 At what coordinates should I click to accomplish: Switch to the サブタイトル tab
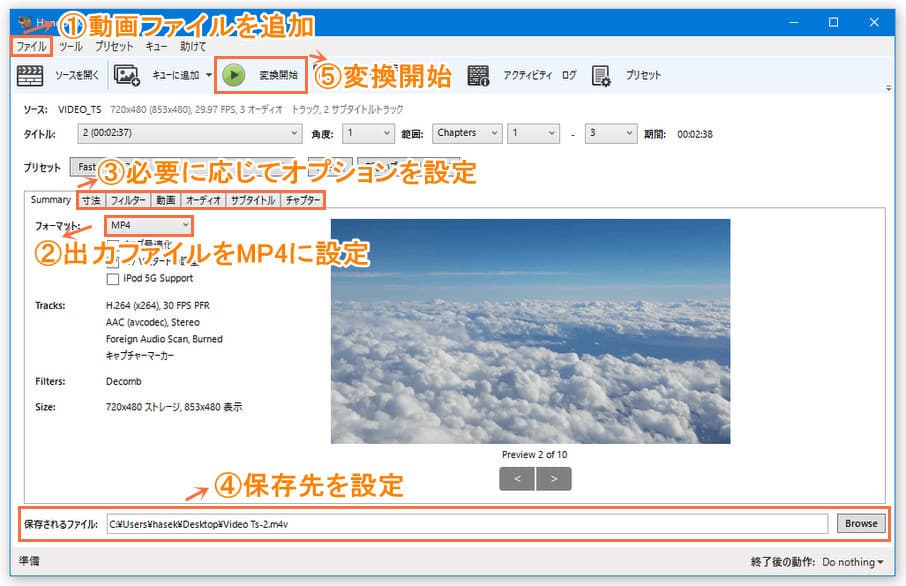coord(253,200)
